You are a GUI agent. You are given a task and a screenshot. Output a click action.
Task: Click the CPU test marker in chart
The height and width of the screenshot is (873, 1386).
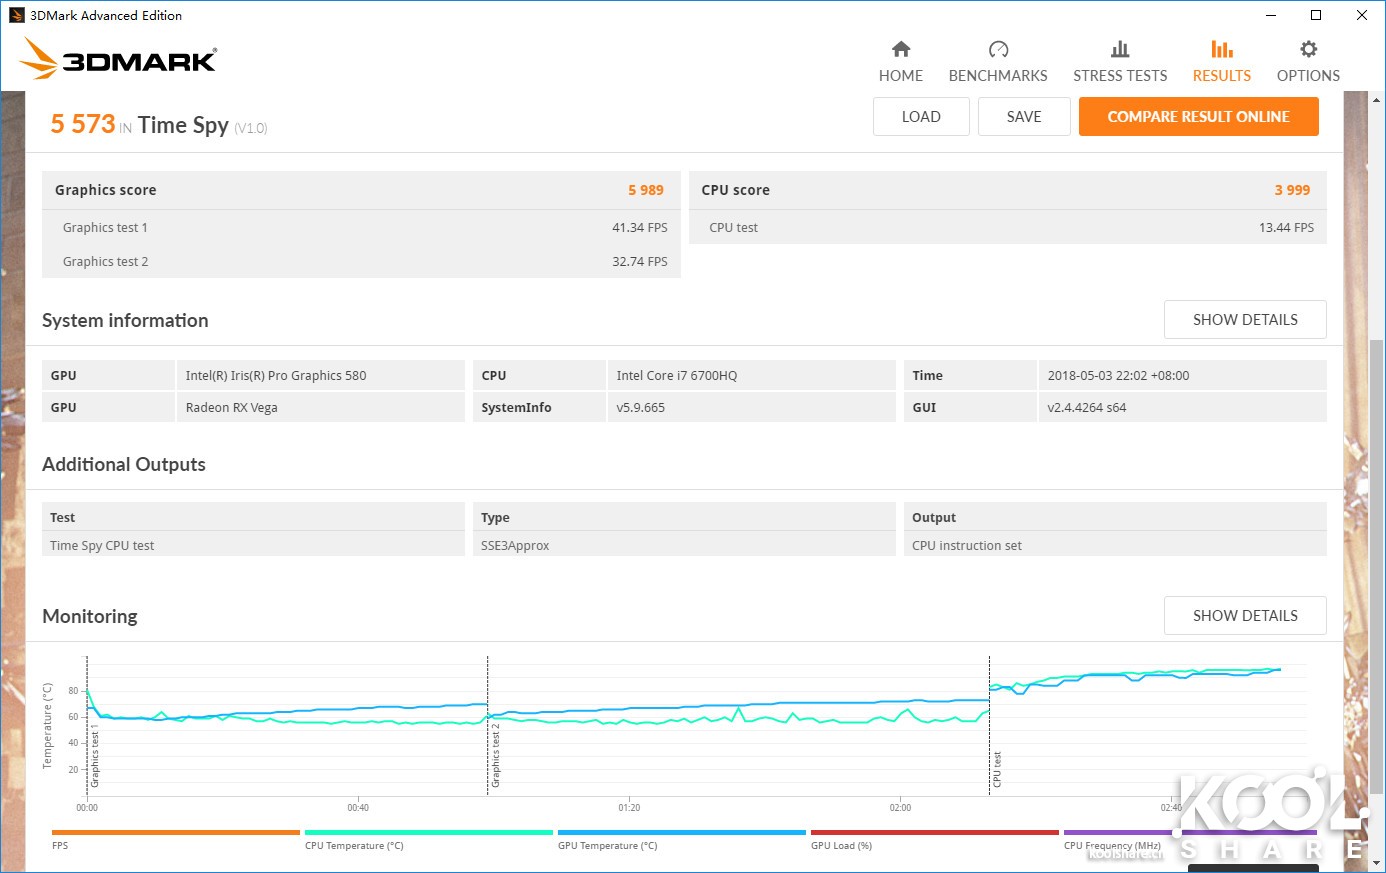point(997,769)
